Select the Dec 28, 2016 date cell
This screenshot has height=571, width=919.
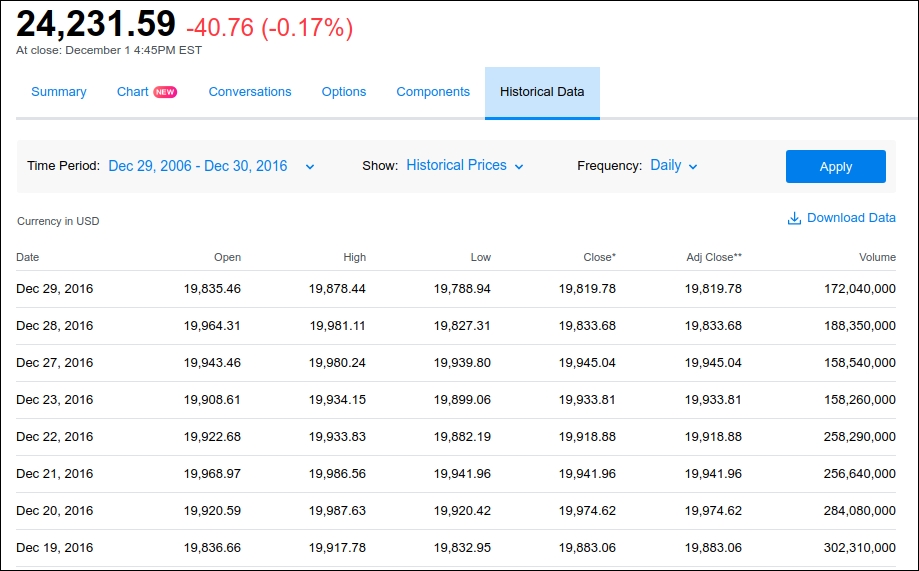click(55, 326)
